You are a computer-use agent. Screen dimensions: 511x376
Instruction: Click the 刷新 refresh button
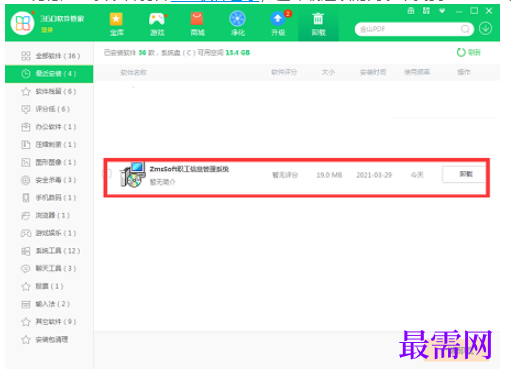468,52
